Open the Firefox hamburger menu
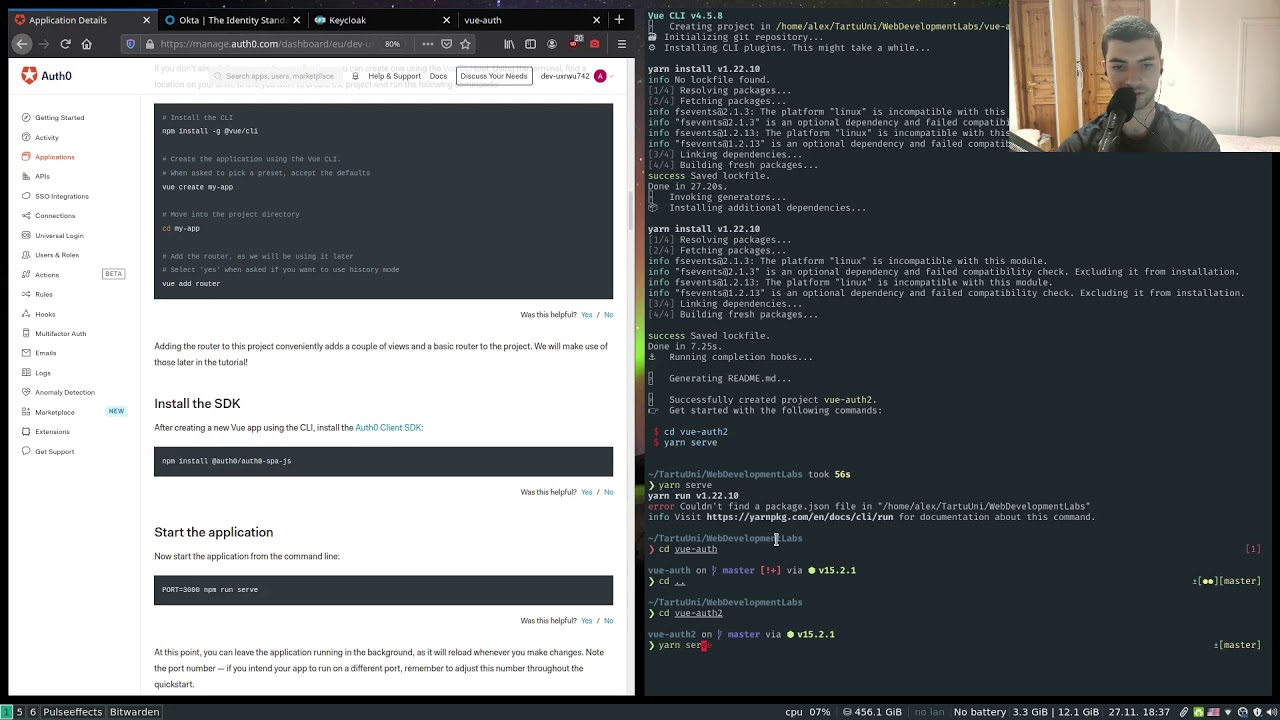The height and width of the screenshot is (720, 1280). [621, 44]
